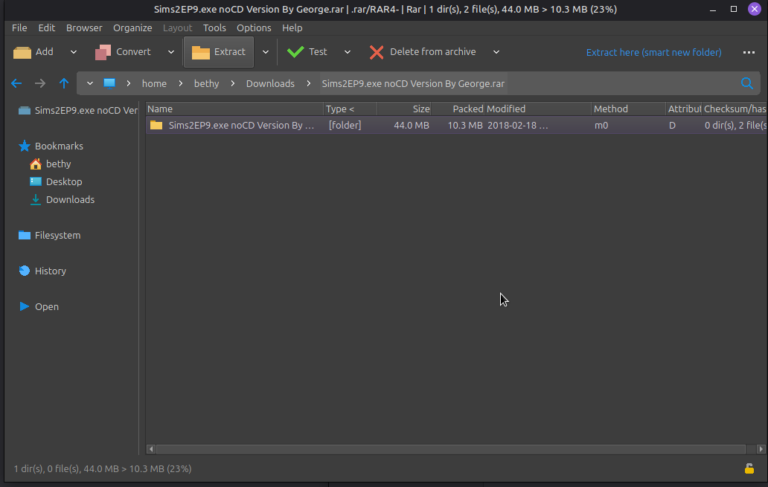
Task: Click the Add archive icon
Action: (21, 52)
